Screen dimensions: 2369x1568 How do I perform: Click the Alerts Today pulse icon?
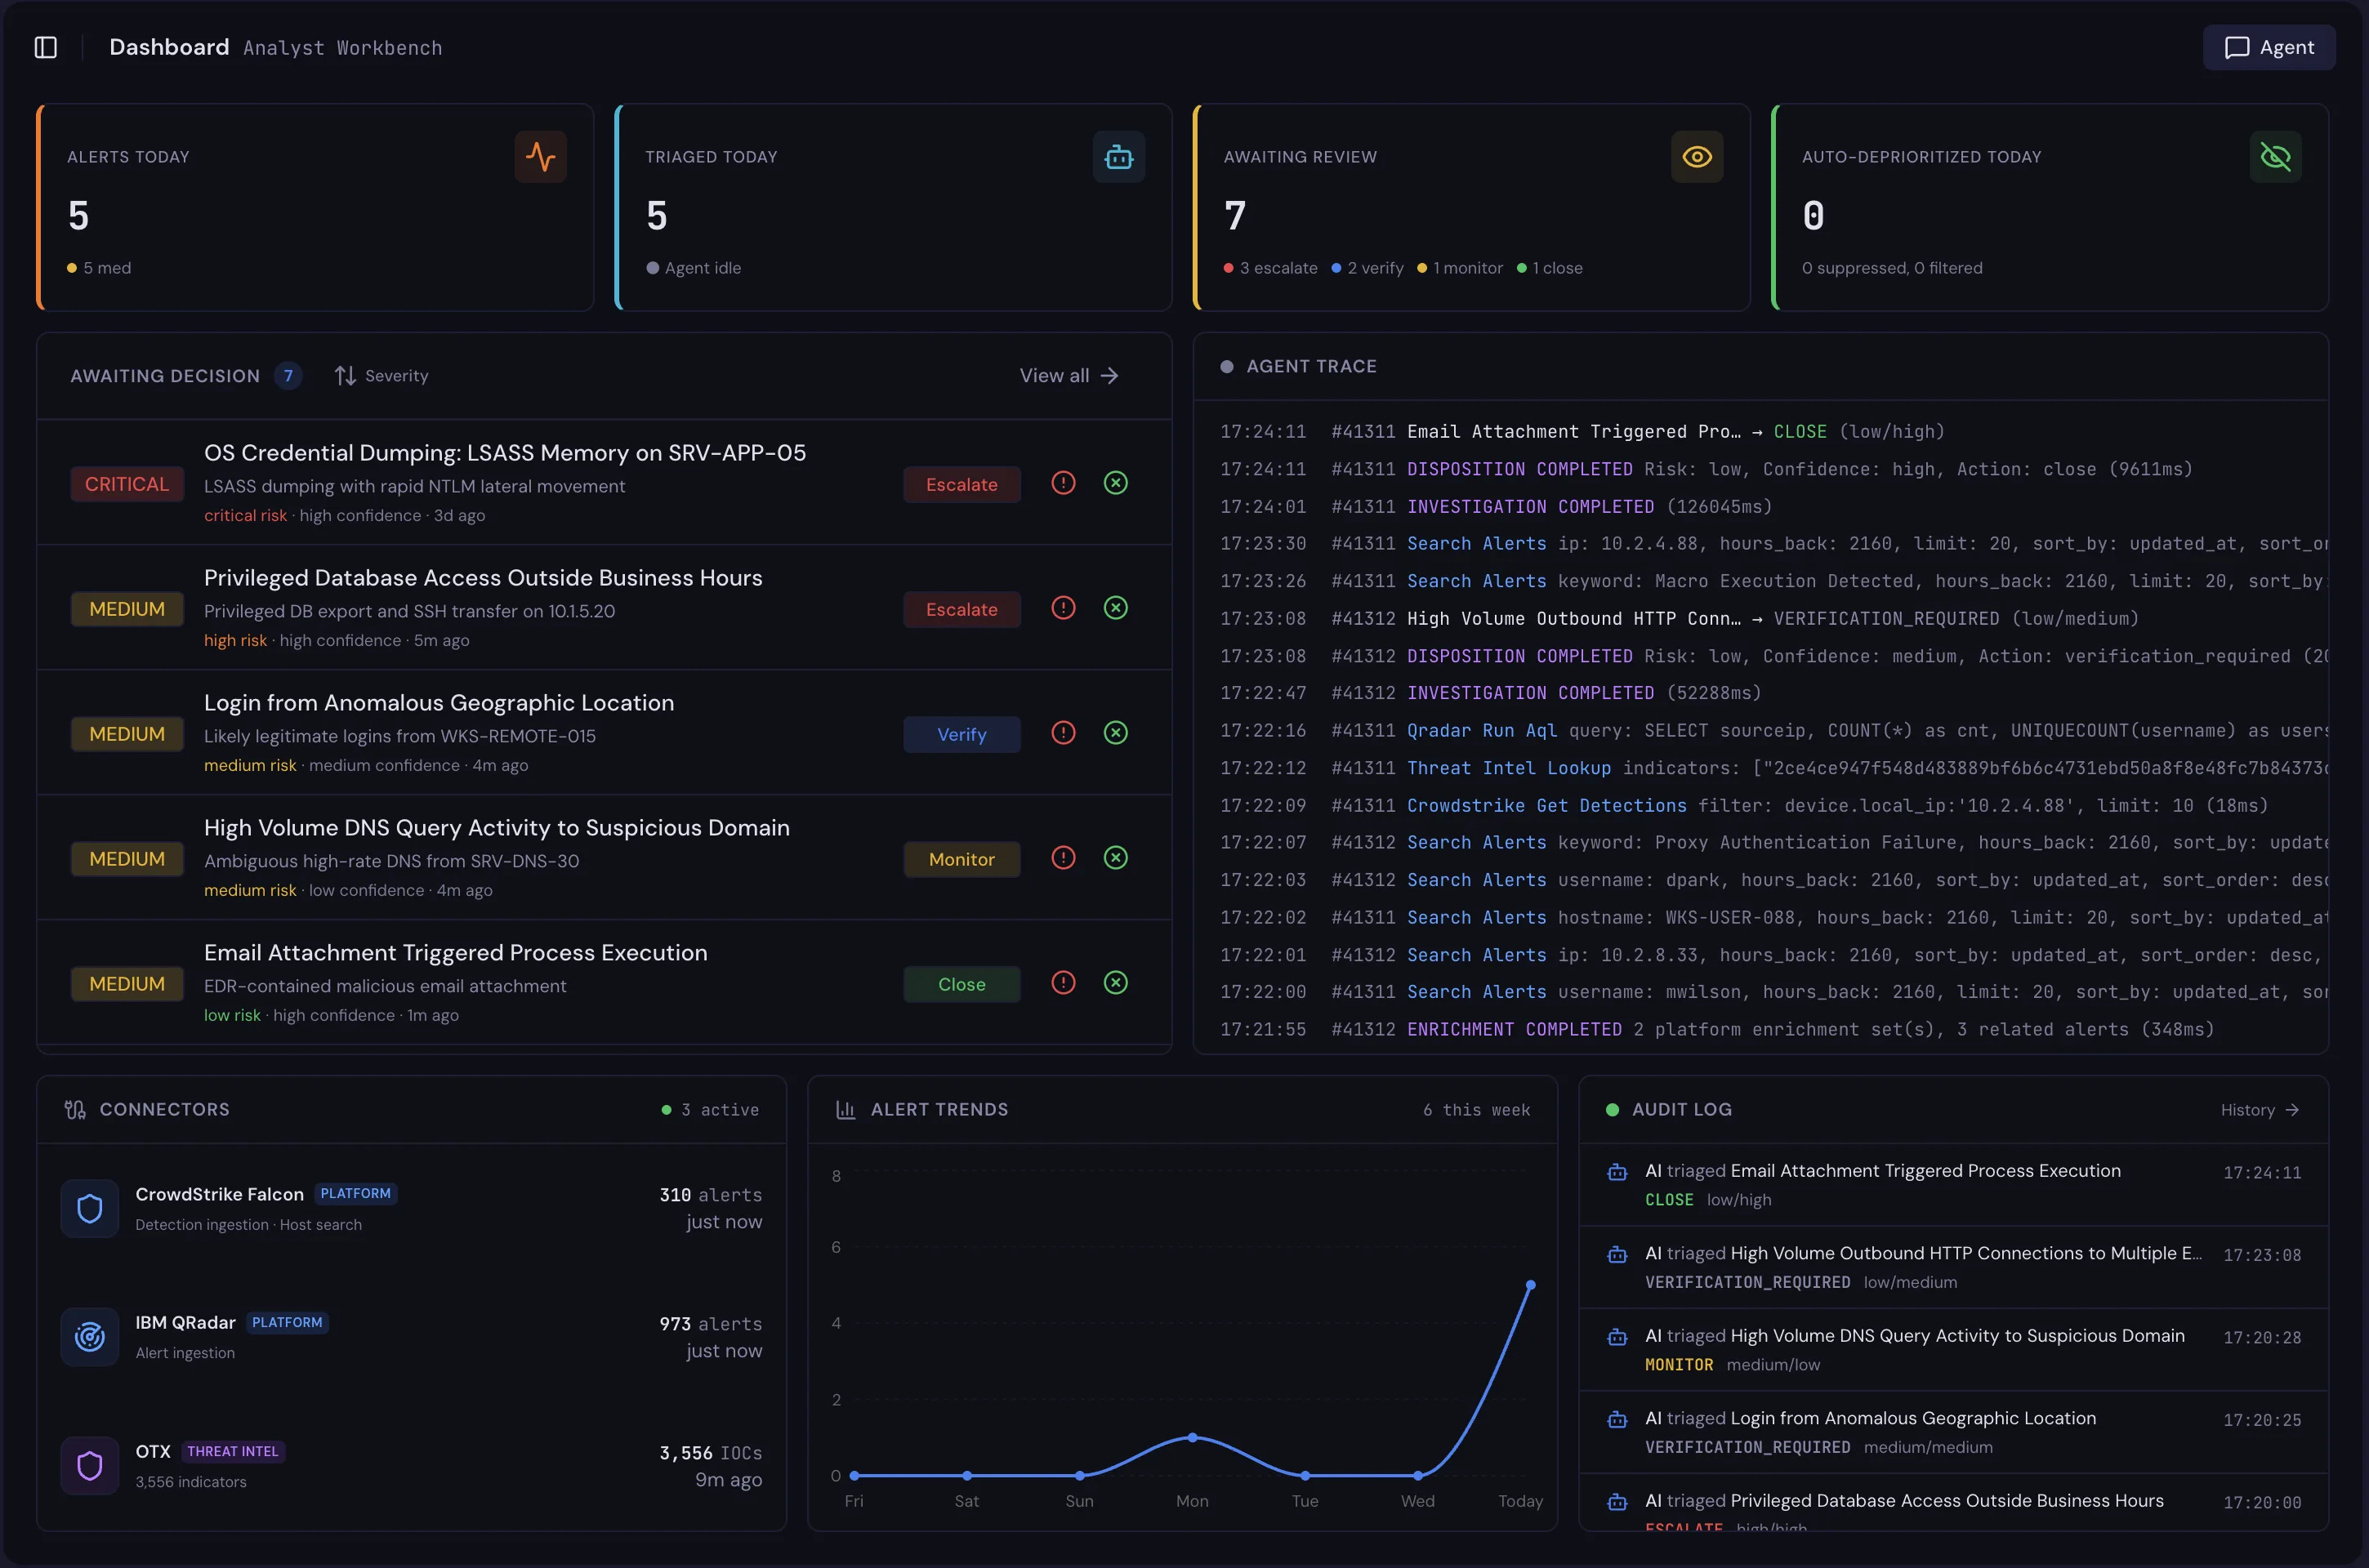point(541,157)
